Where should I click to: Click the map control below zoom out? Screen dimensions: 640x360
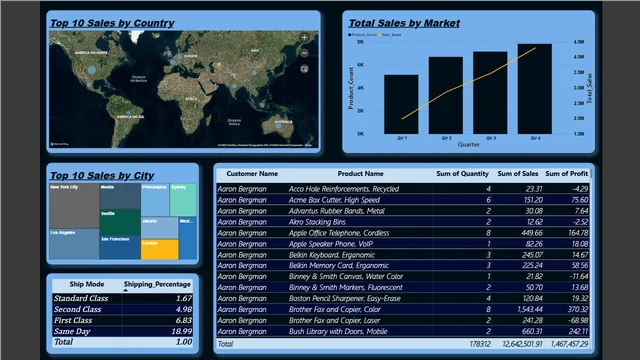click(304, 69)
